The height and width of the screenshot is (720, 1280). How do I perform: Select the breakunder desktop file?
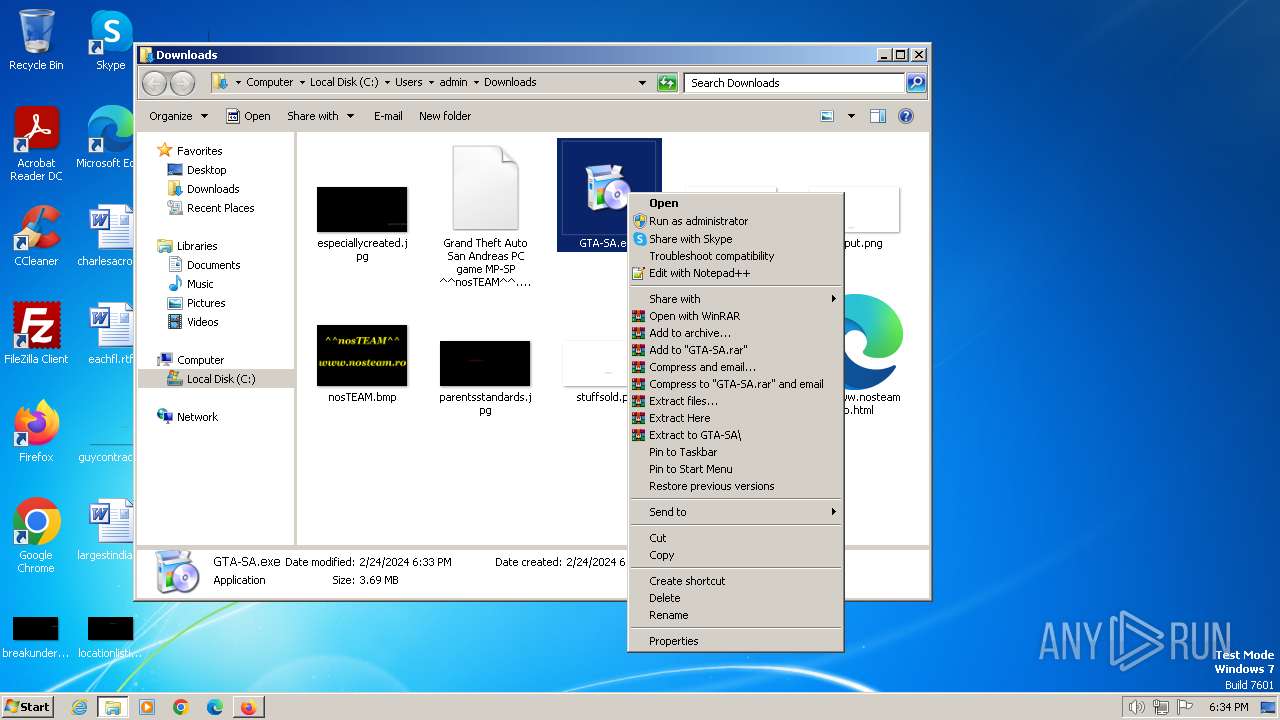(36, 637)
